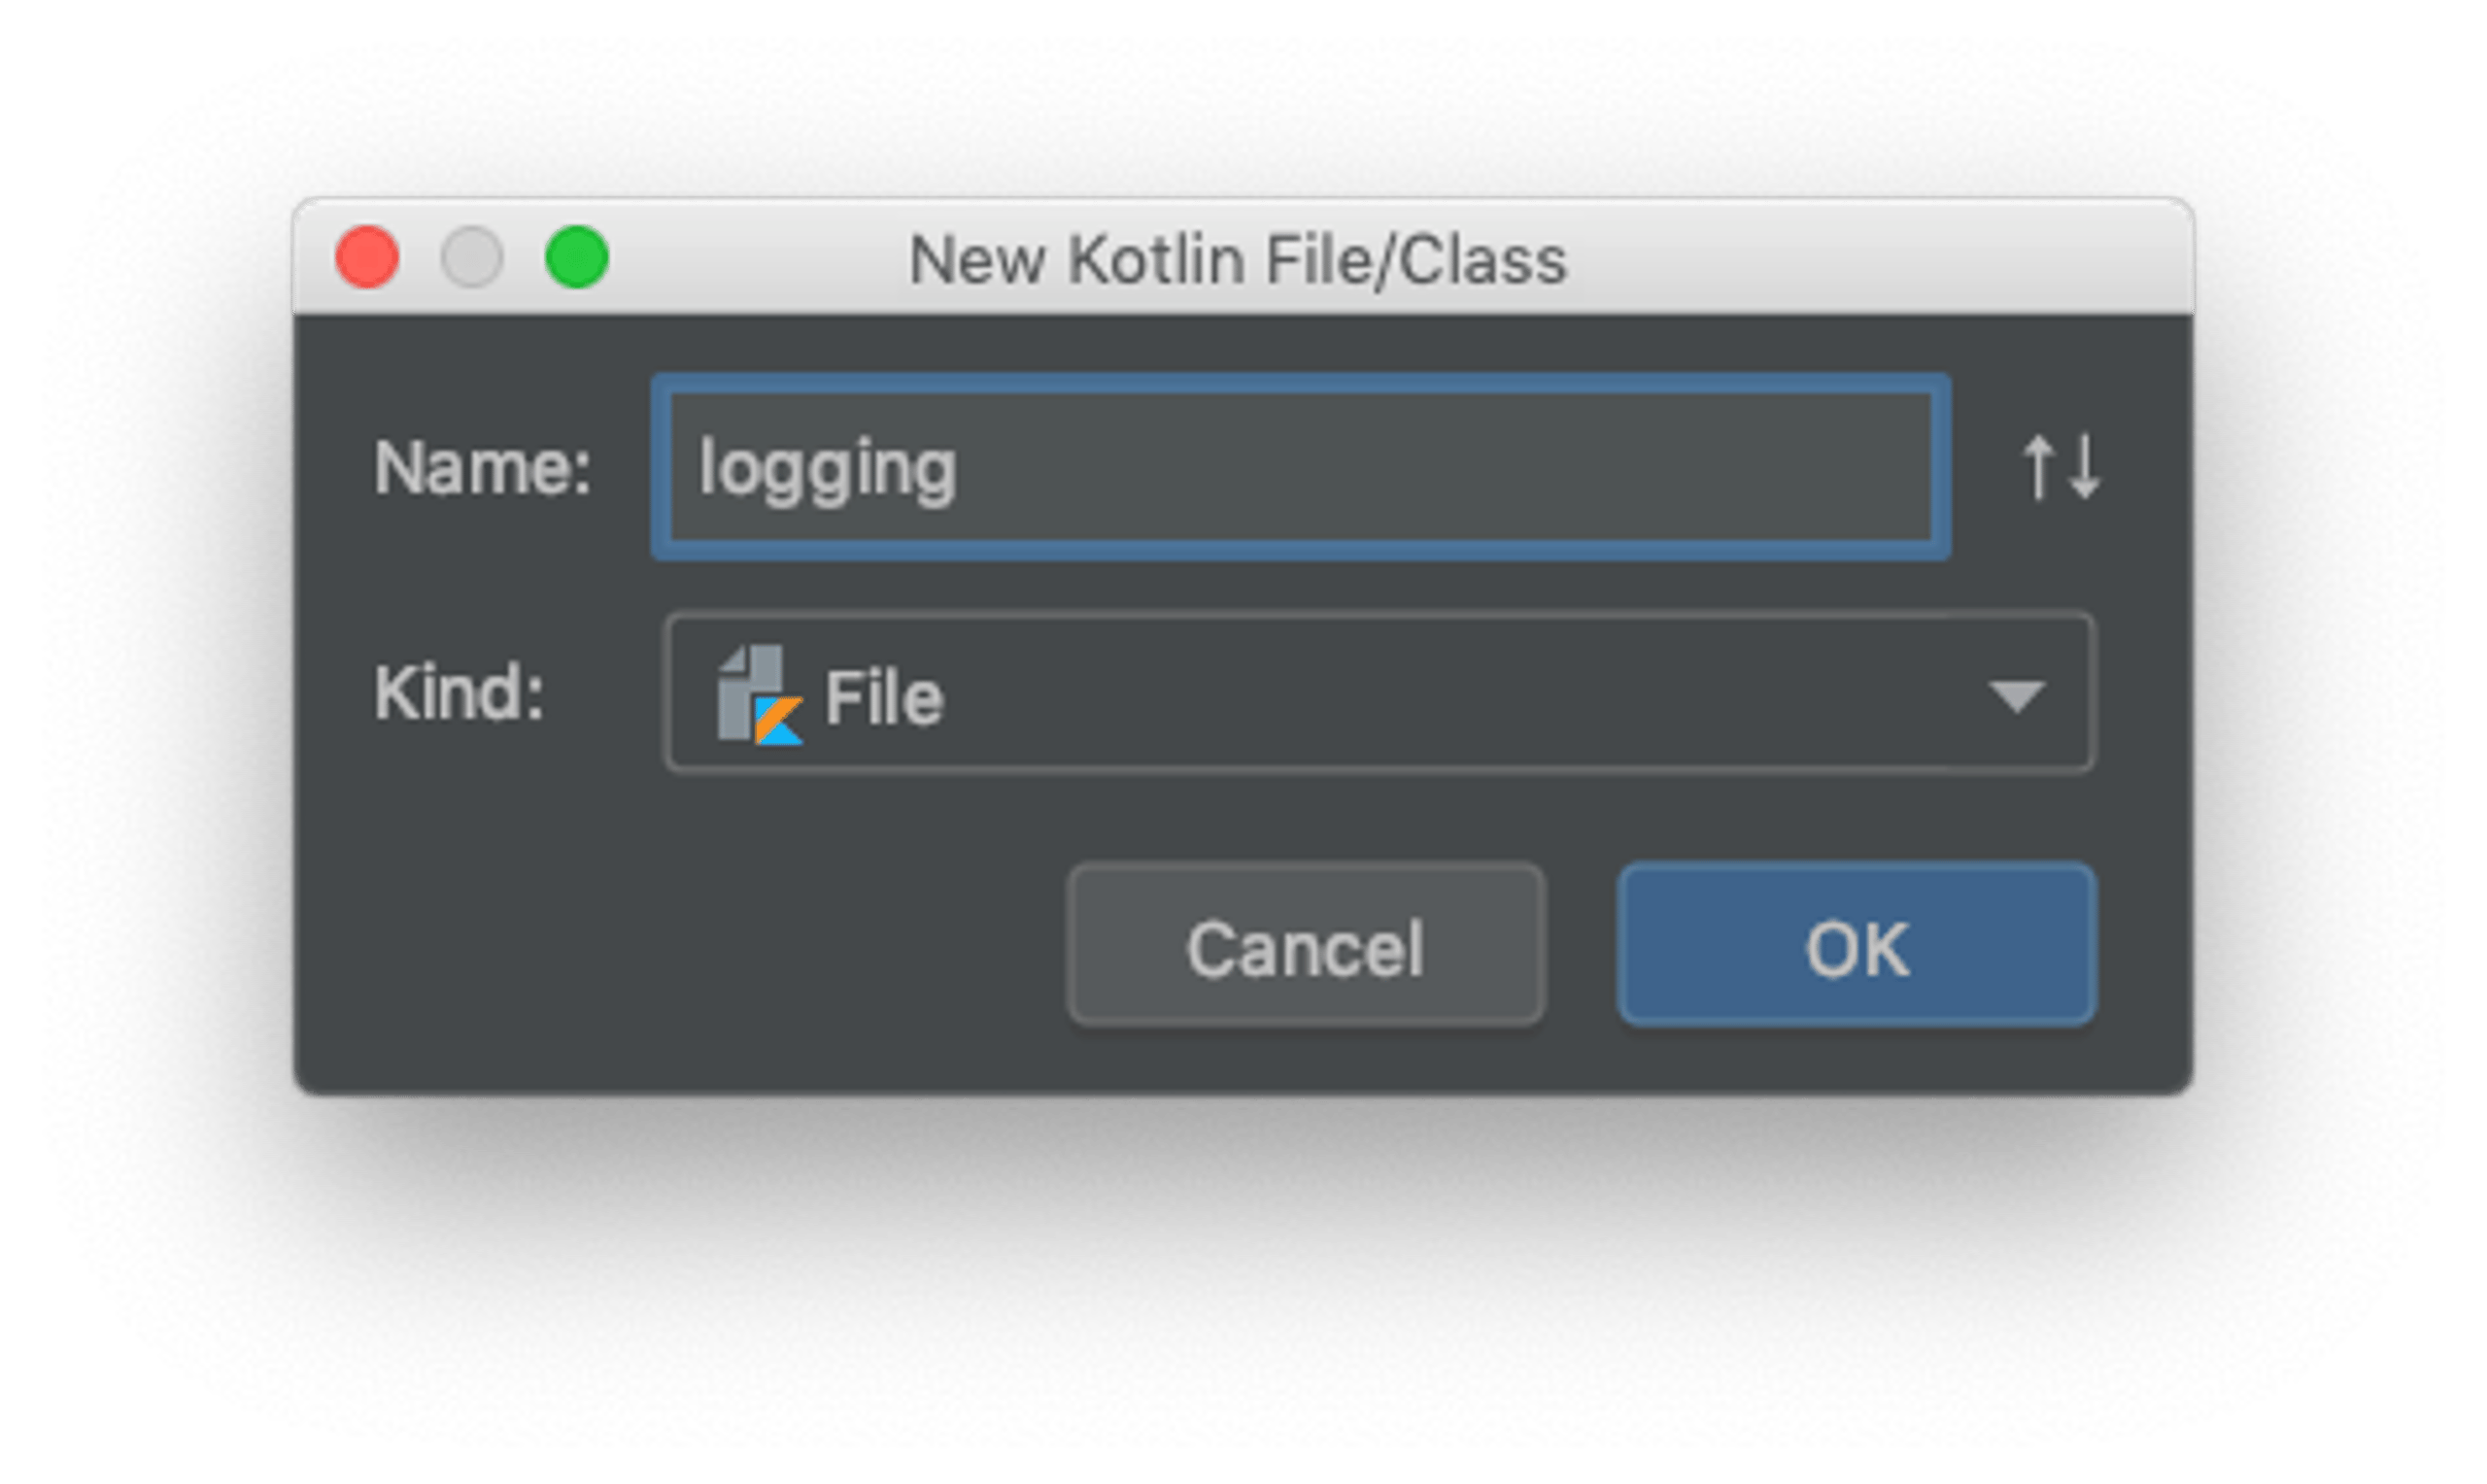Click the New Kotlin File/Class title text

tap(1237, 260)
